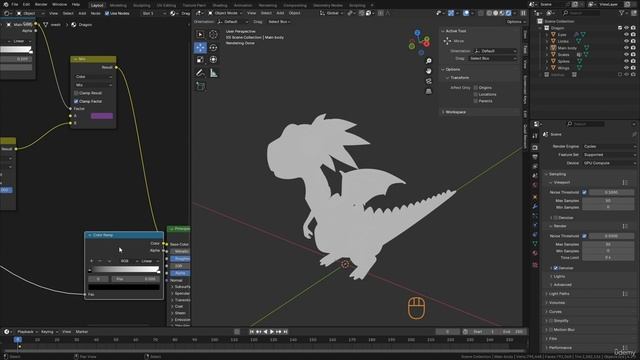
Task: Click the viewport zoom magnifier icon
Action: [x=429, y=61]
